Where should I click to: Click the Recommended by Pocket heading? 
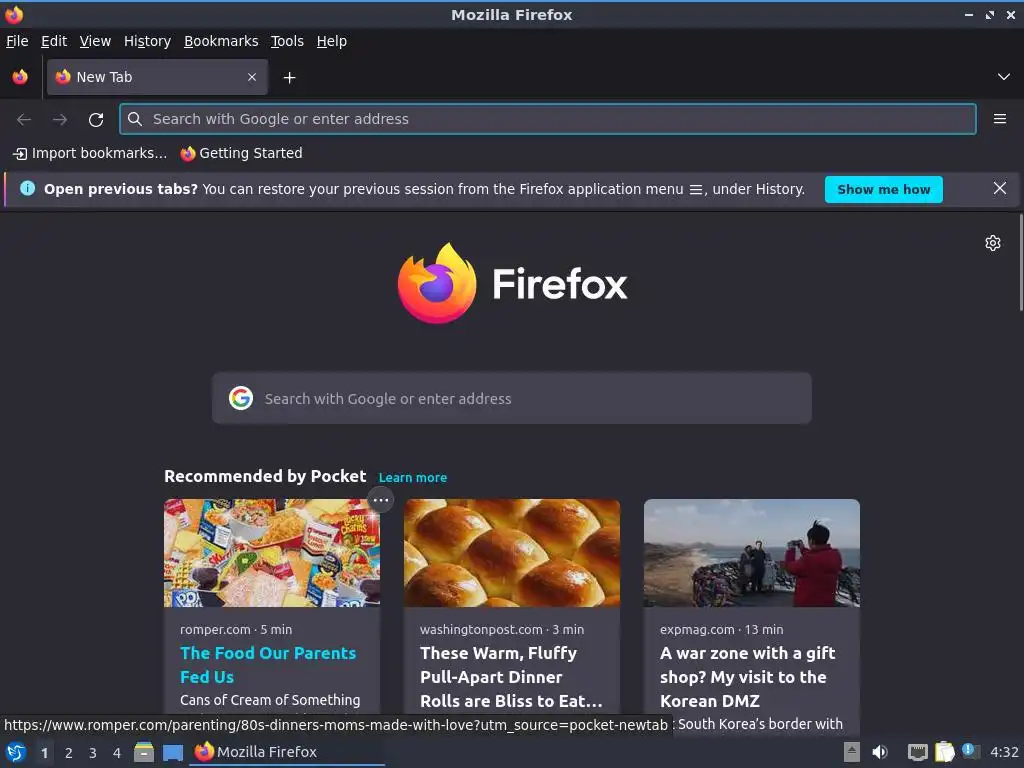(265, 476)
